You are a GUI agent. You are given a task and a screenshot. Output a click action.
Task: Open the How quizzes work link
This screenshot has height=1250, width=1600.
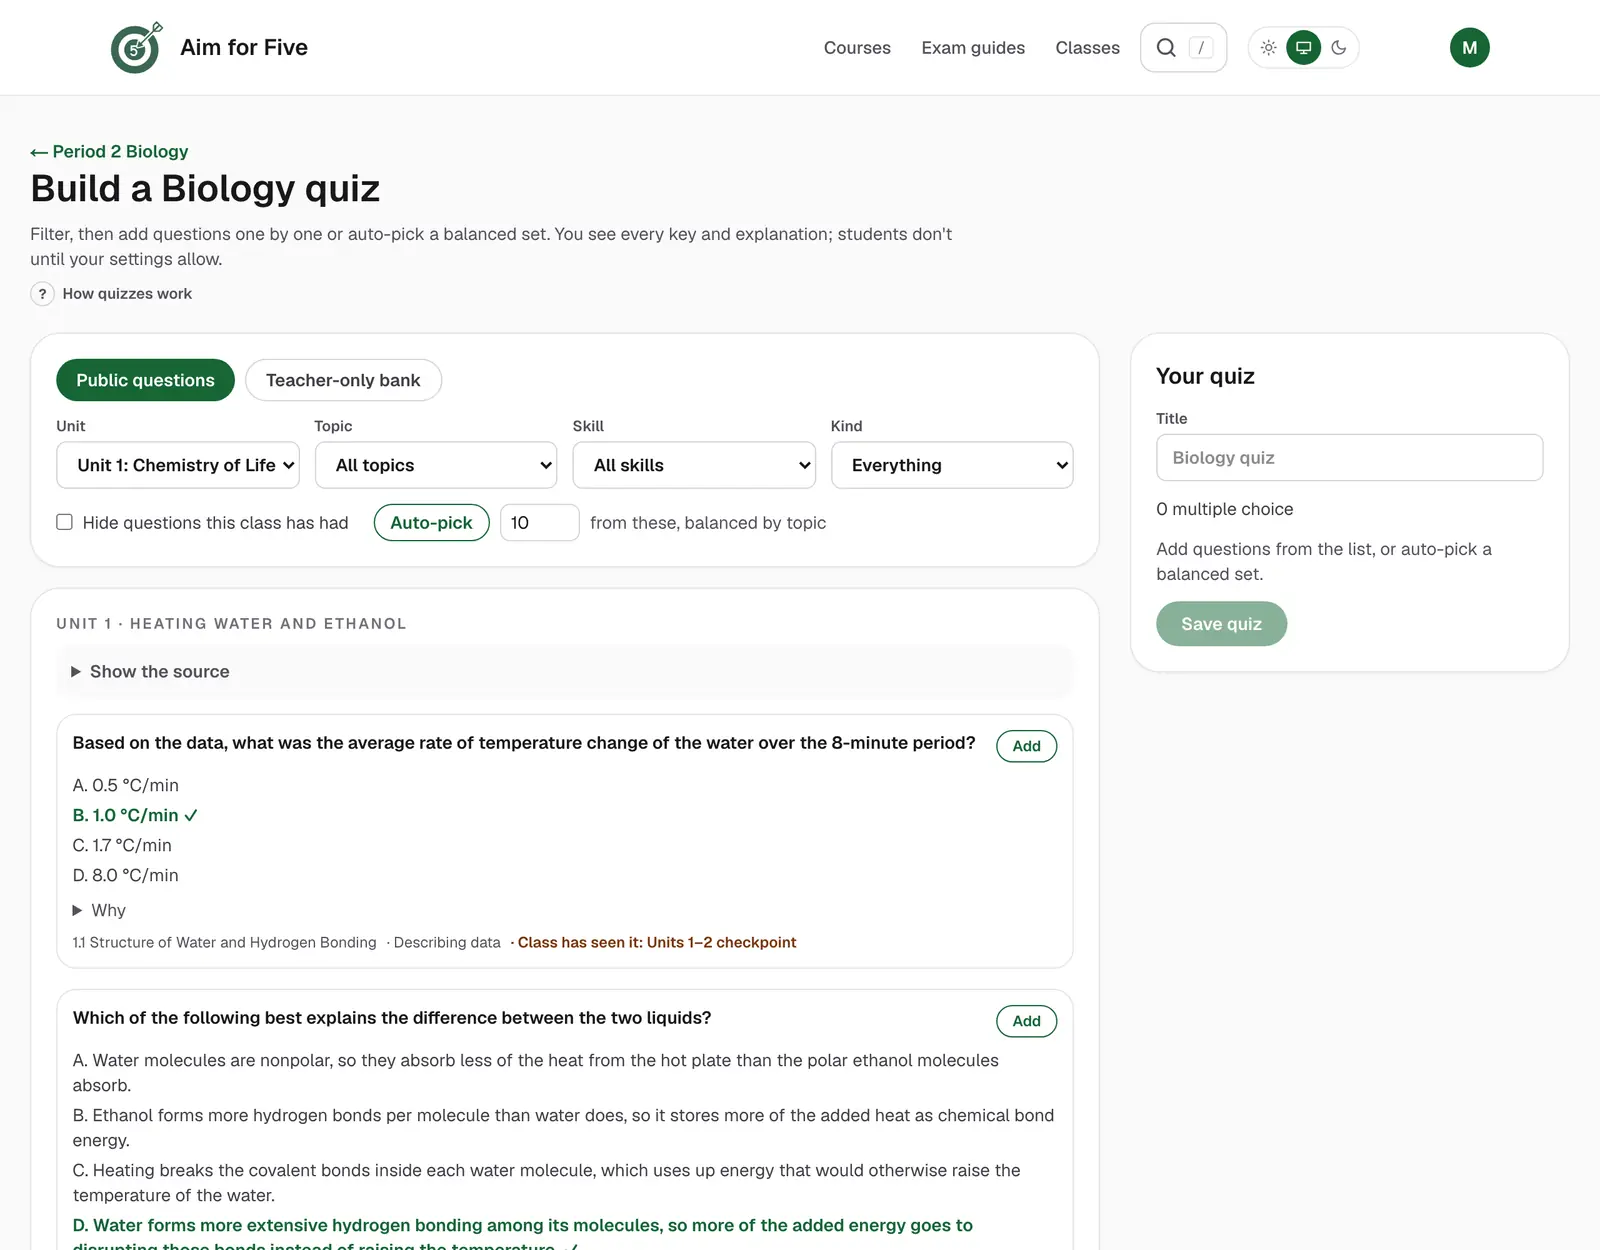127,294
